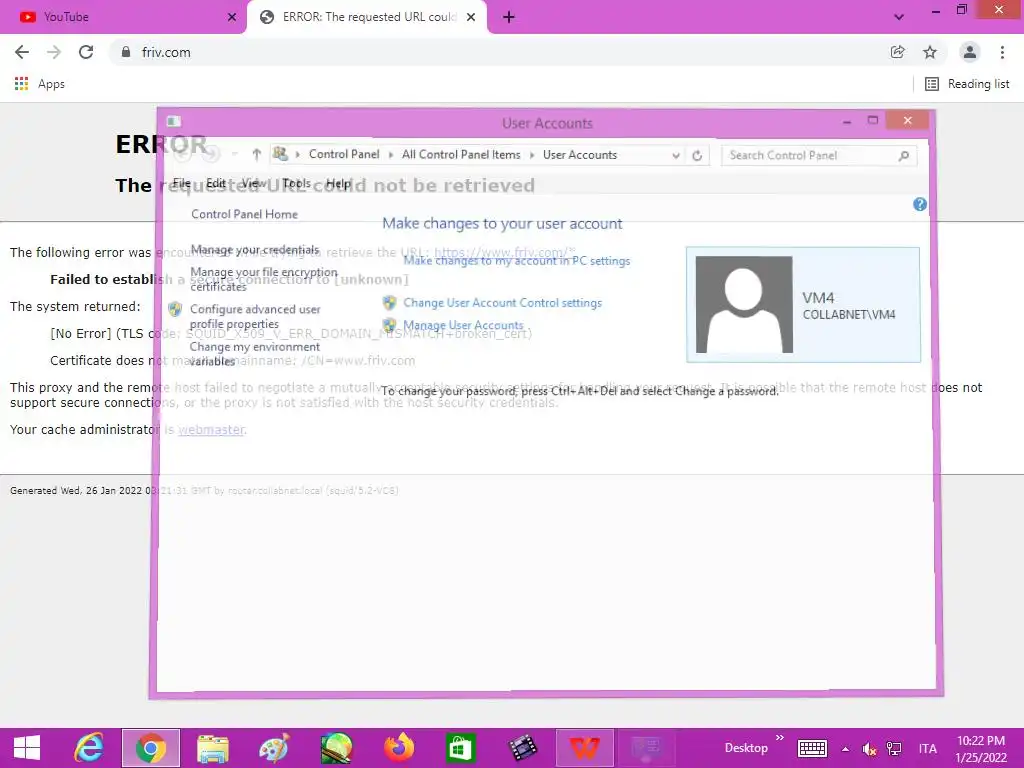Open WPS Office from the taskbar
The height and width of the screenshot is (768, 1024).
click(x=584, y=748)
